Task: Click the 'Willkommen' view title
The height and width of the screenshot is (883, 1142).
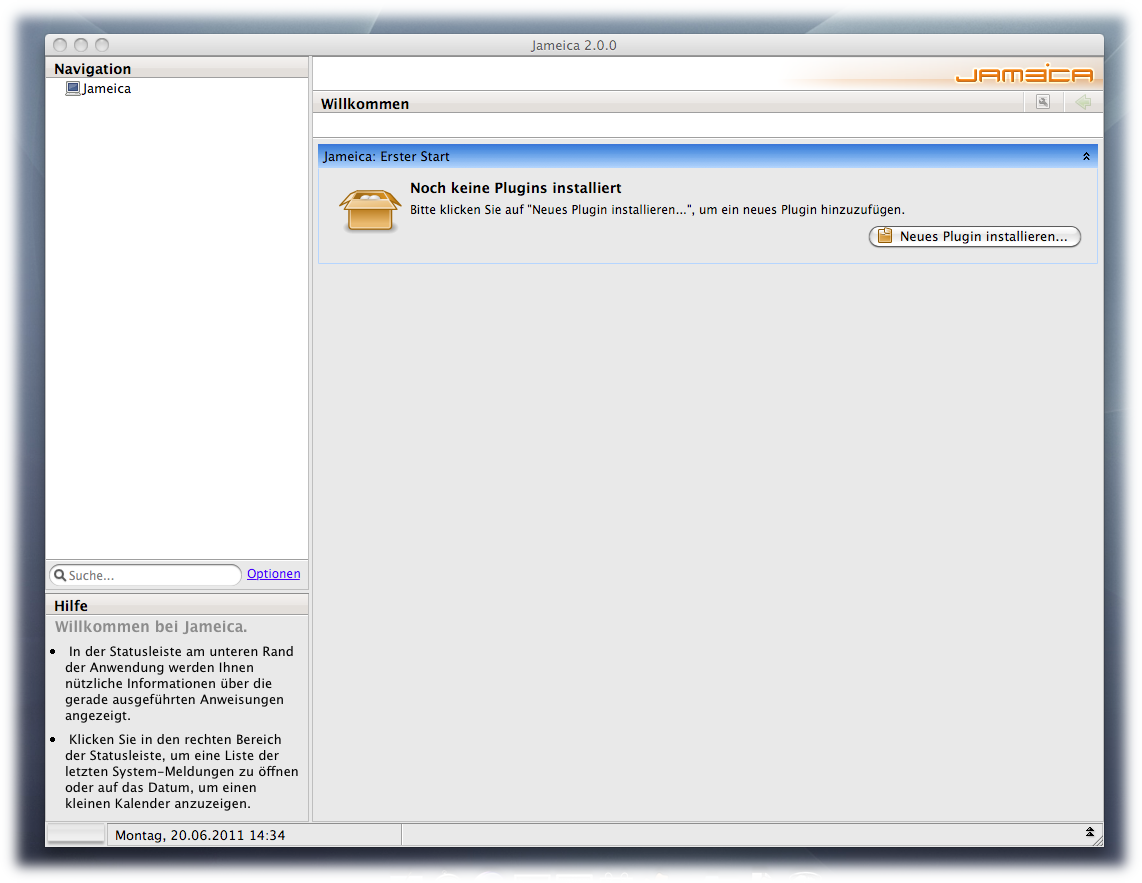Action: point(365,103)
